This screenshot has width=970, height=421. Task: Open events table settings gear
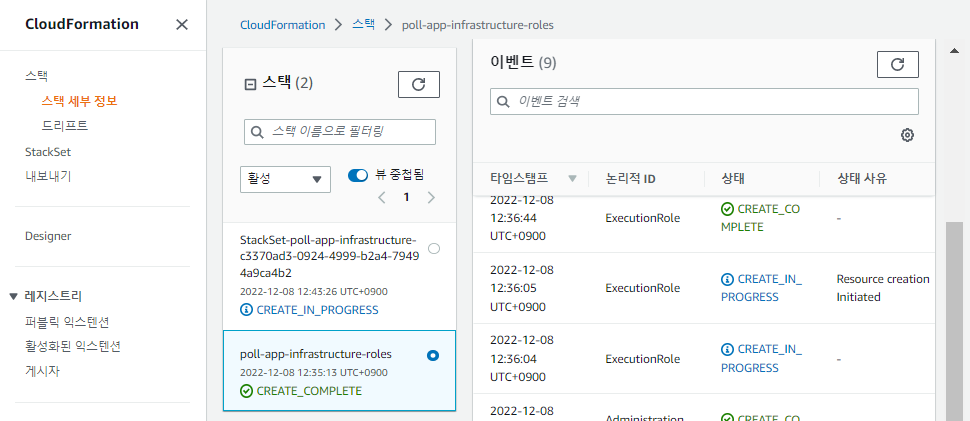907,135
